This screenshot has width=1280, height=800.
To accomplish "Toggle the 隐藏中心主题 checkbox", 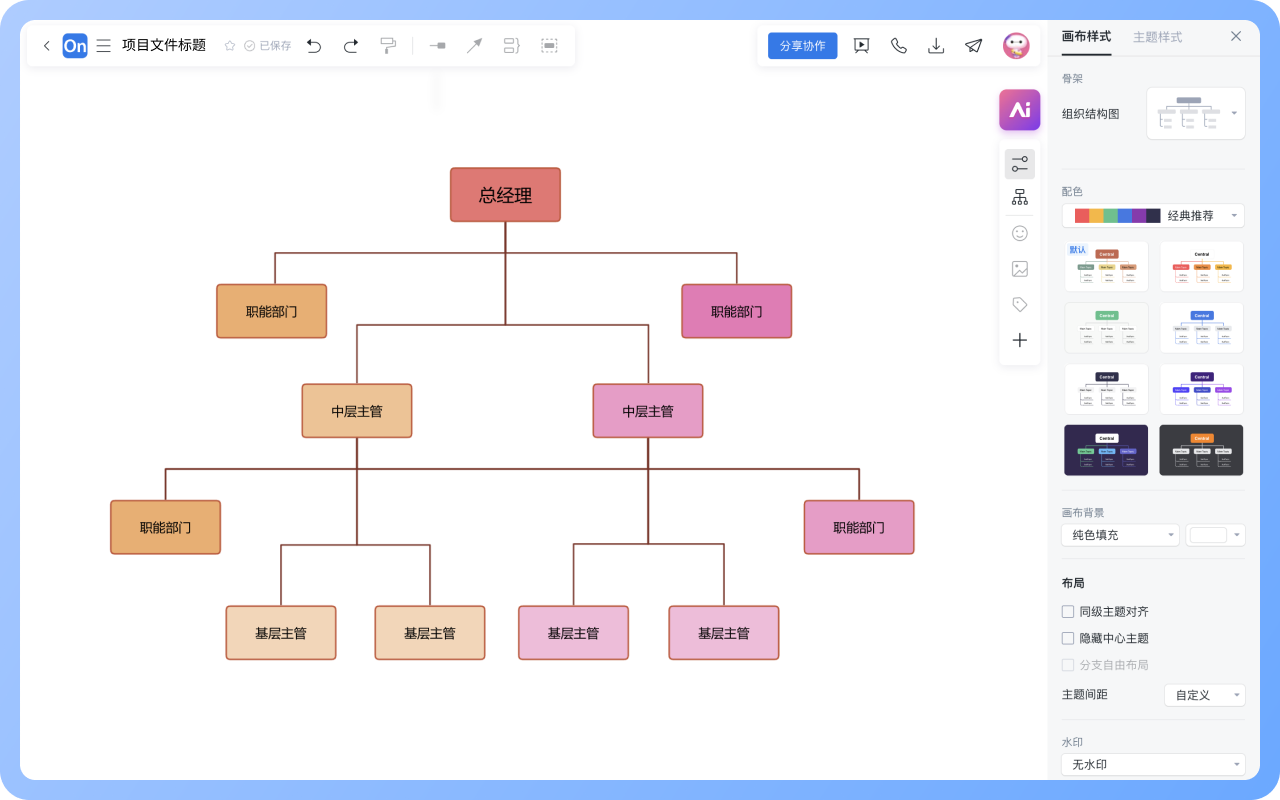I will coord(1068,638).
